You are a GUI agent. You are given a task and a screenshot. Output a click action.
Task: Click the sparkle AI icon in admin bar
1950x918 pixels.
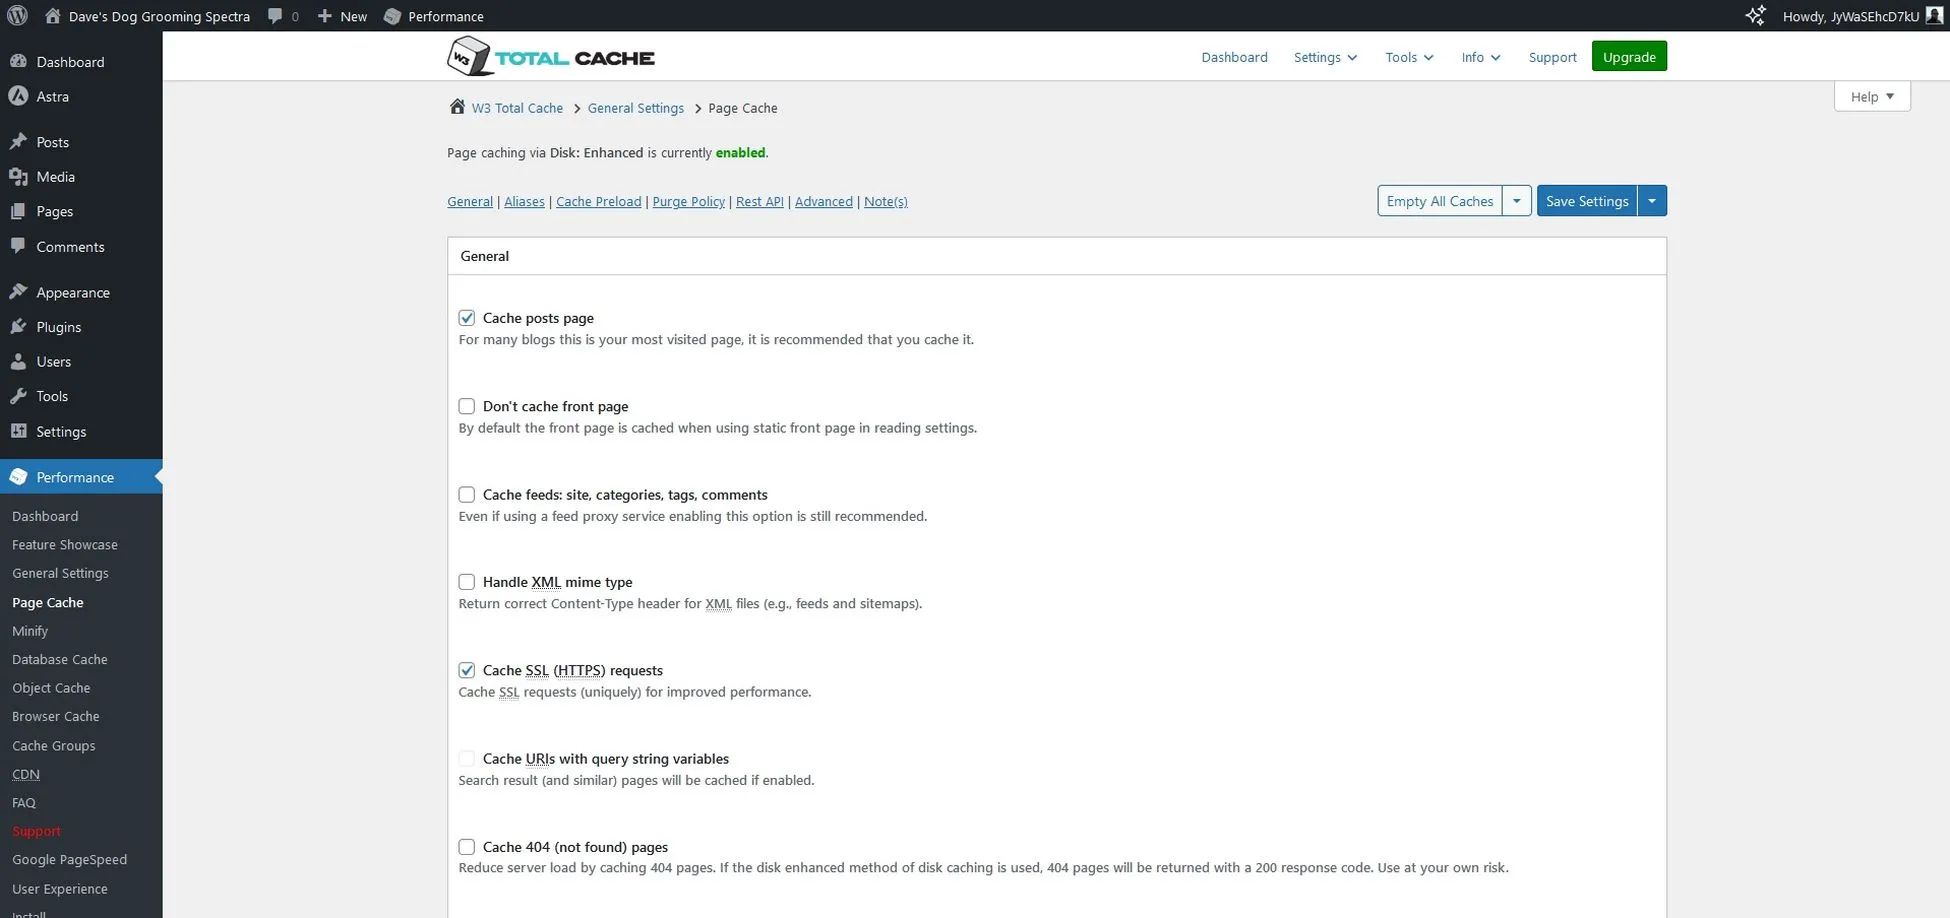point(1755,16)
